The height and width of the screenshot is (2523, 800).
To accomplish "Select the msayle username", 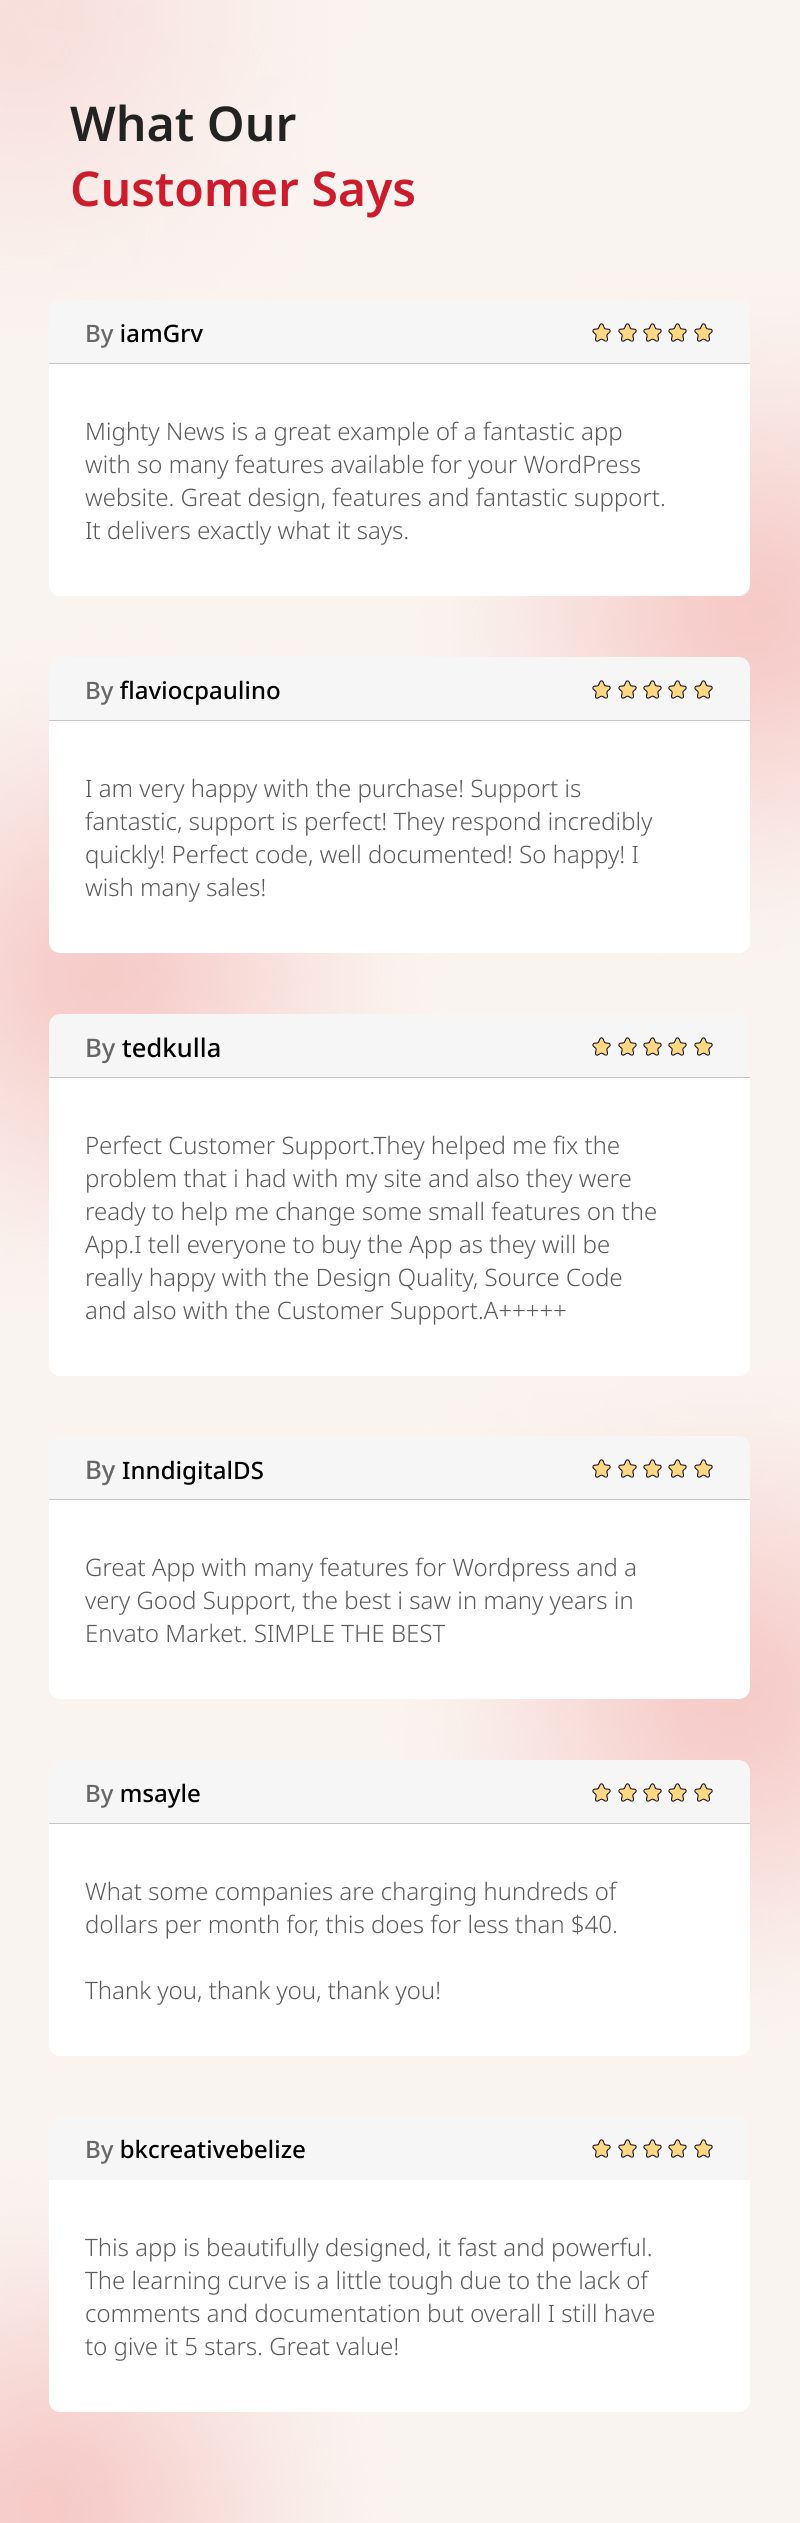I will (160, 1794).
